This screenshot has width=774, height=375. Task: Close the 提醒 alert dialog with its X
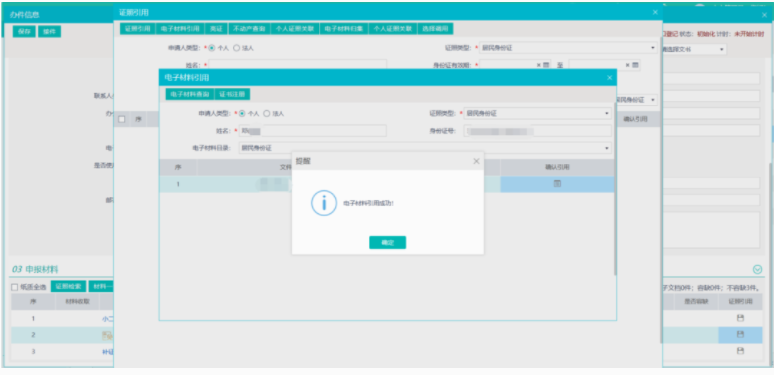point(476,161)
